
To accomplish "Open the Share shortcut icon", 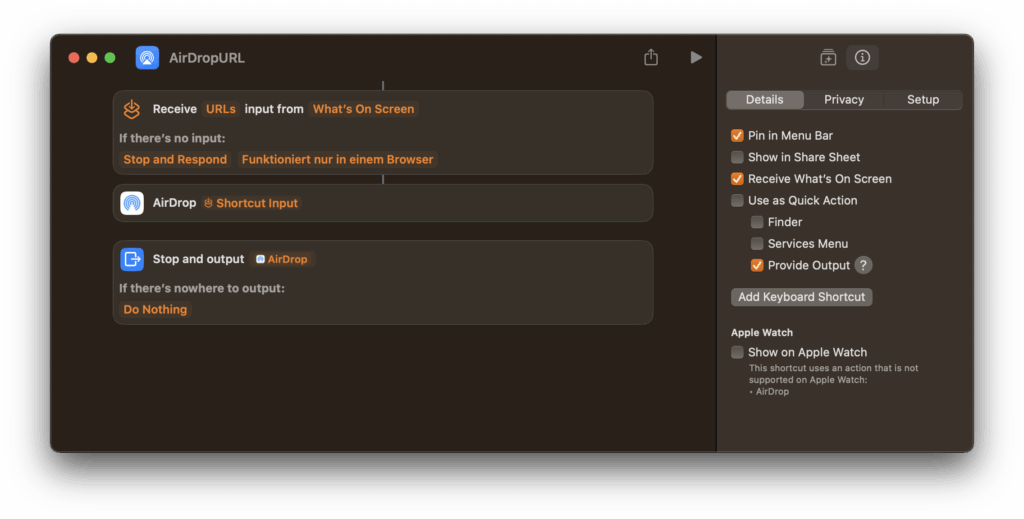I will 651,57.
